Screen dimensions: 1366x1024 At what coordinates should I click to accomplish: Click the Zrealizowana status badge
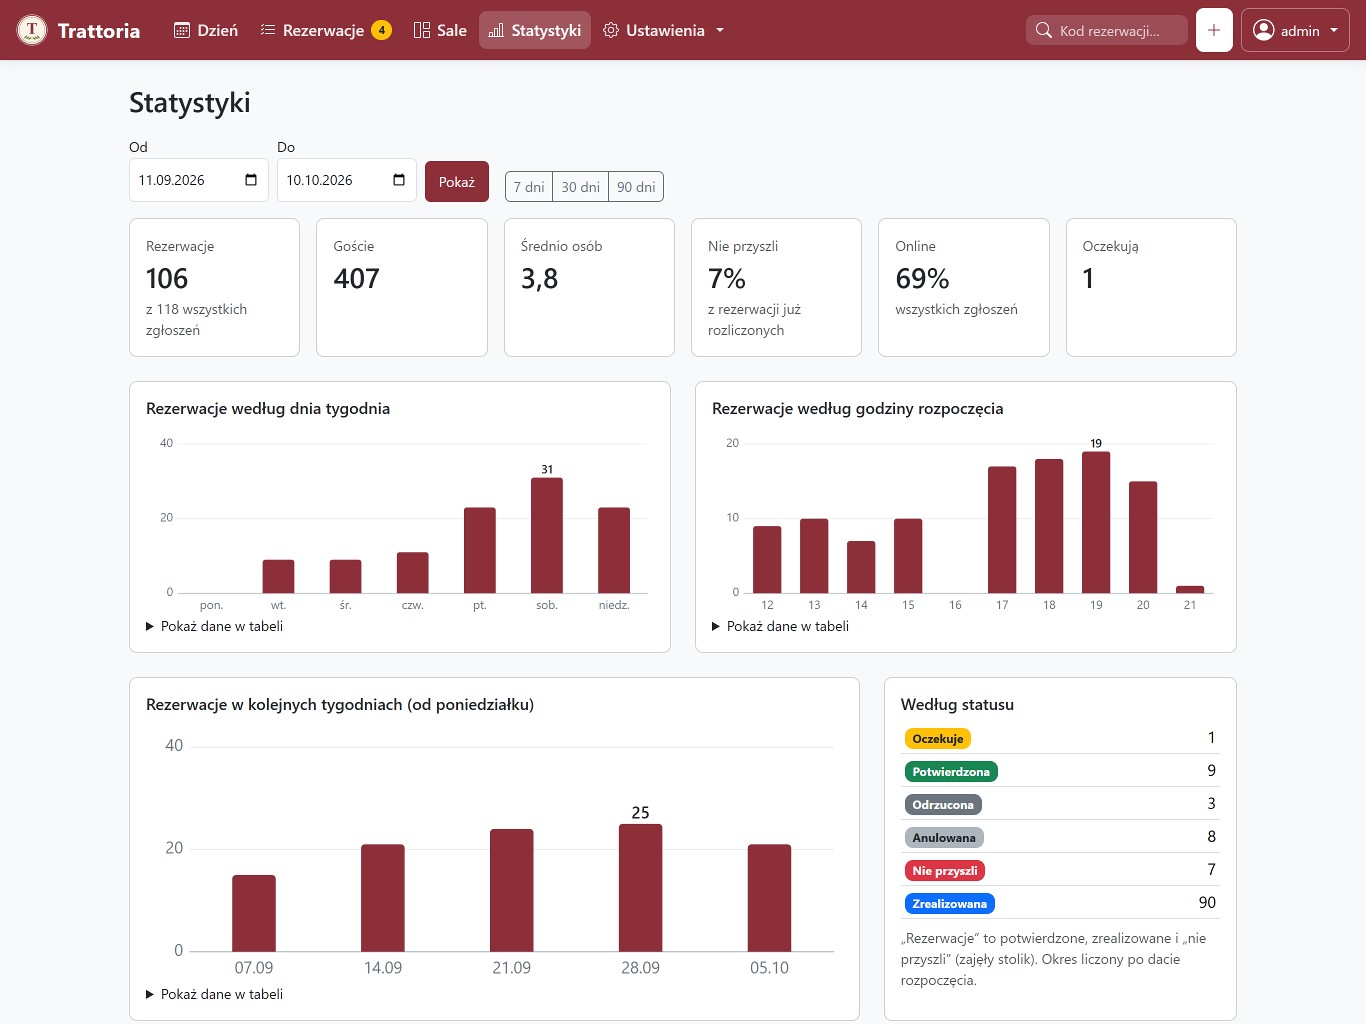click(950, 904)
